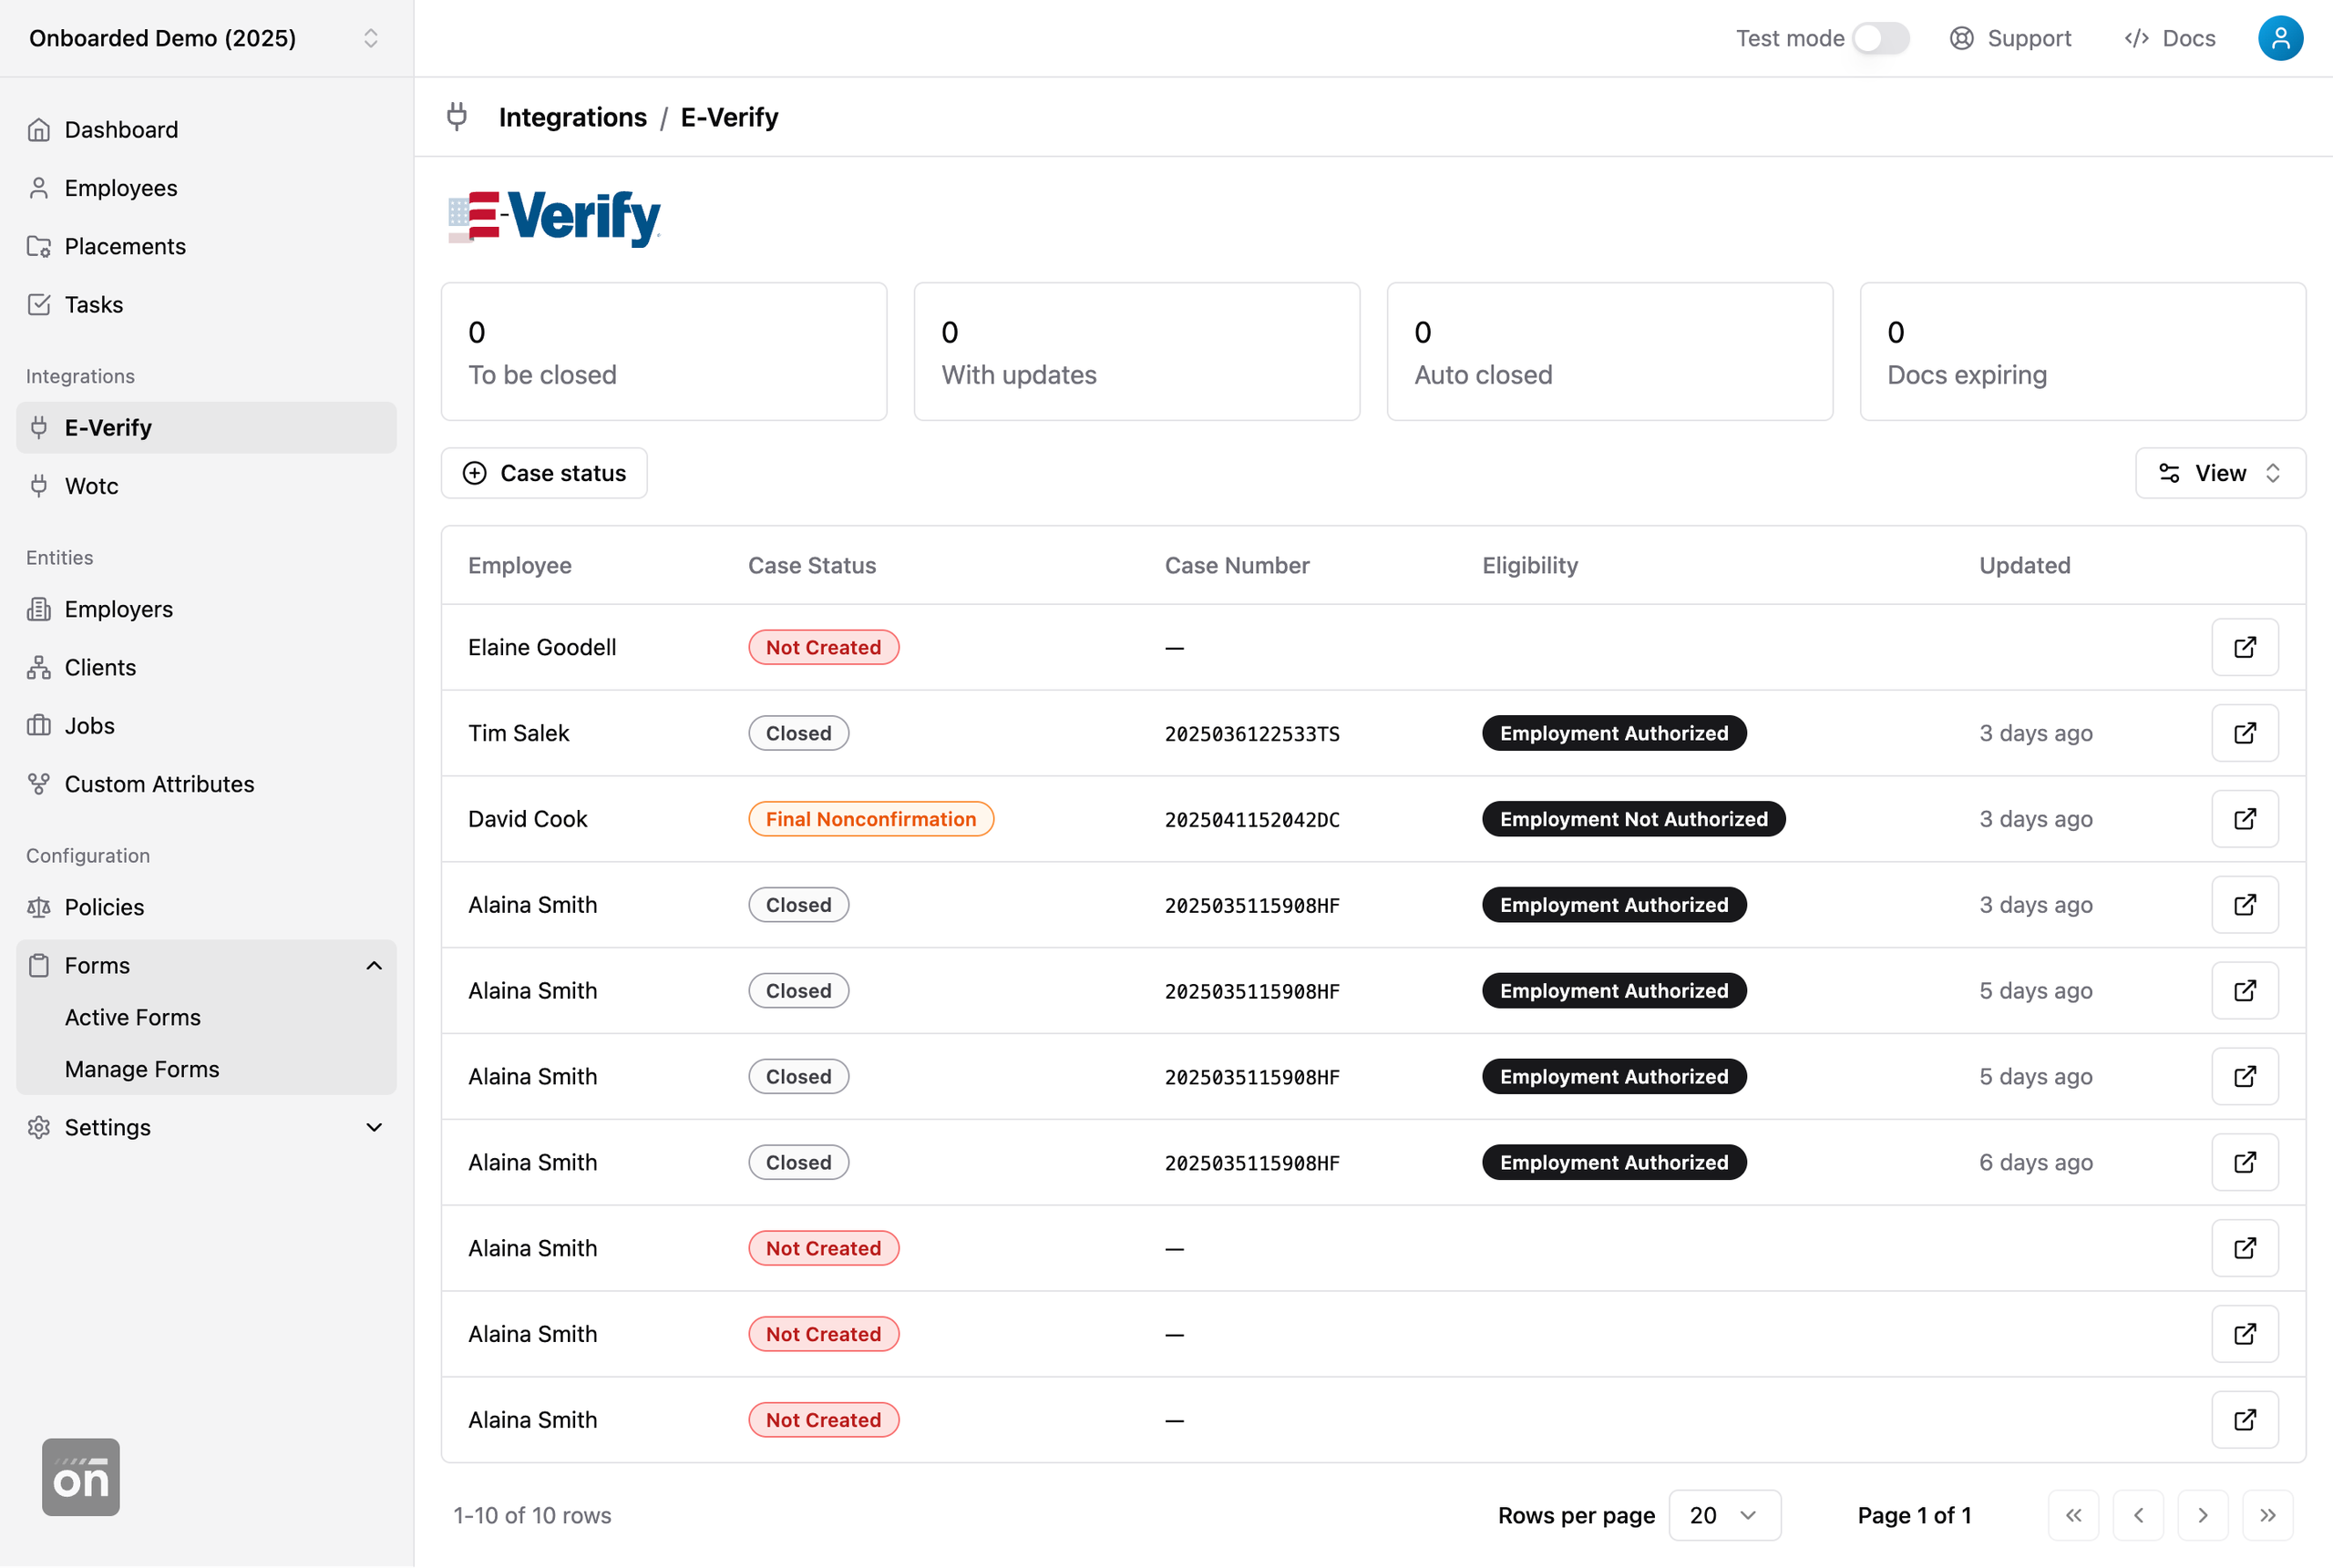The image size is (2333, 1568).
Task: Open Manage Forms
Action: [x=142, y=1069]
